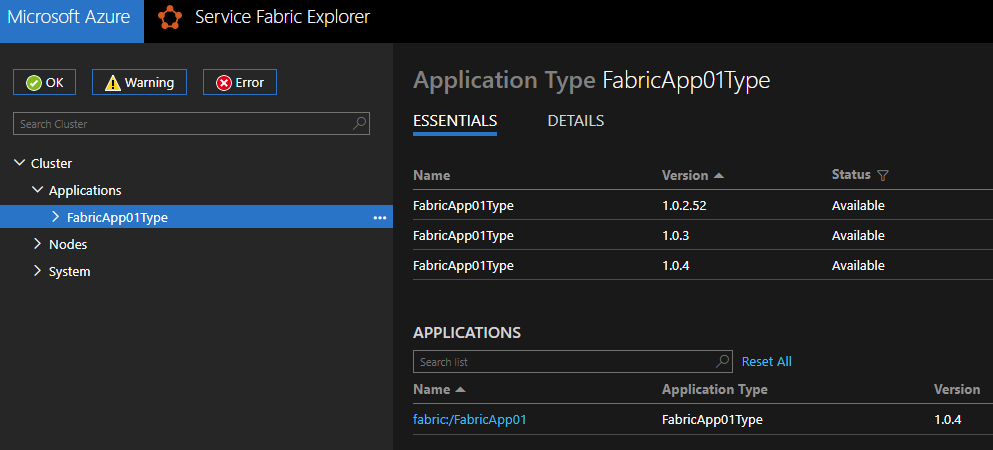Sort by the Version column arrow
Screen dimensions: 993x450
click(718, 175)
